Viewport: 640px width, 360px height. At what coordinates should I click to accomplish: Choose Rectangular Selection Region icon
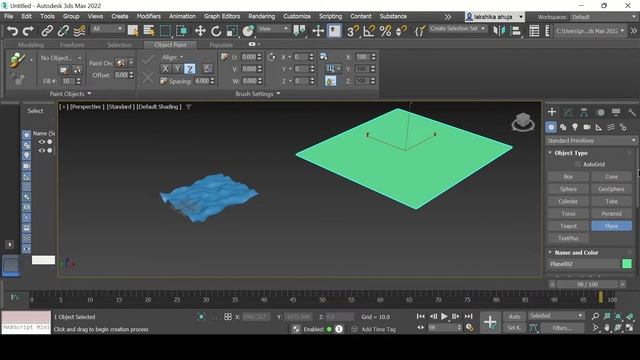(165, 31)
